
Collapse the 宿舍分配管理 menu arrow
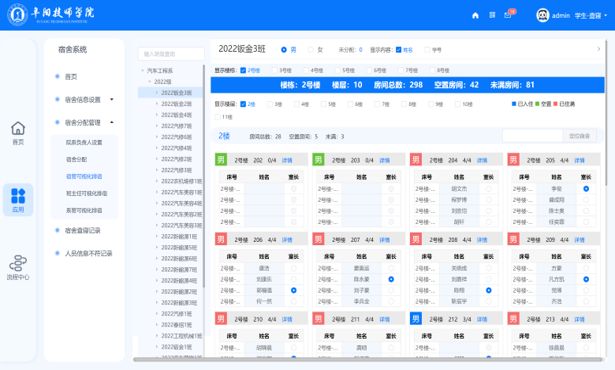pyautogui.click(x=112, y=122)
